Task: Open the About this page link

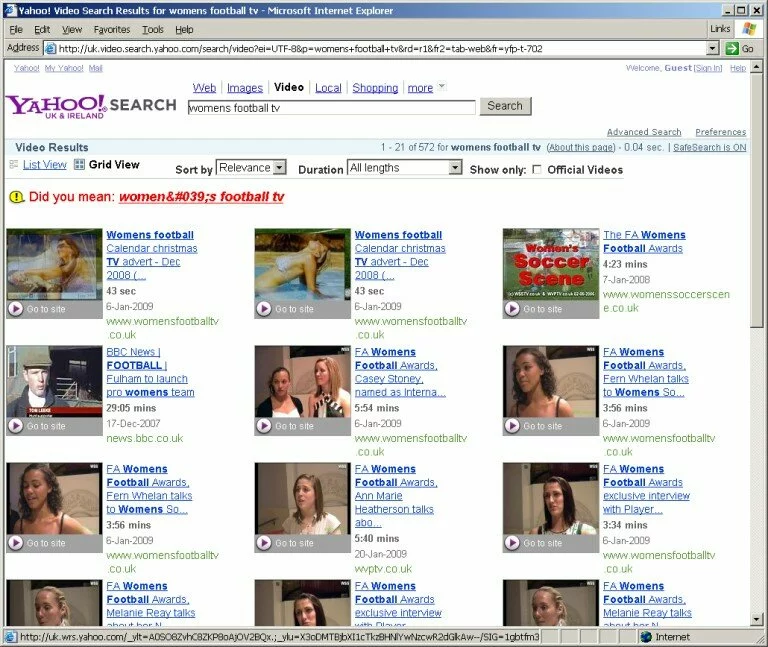Action: coord(580,147)
